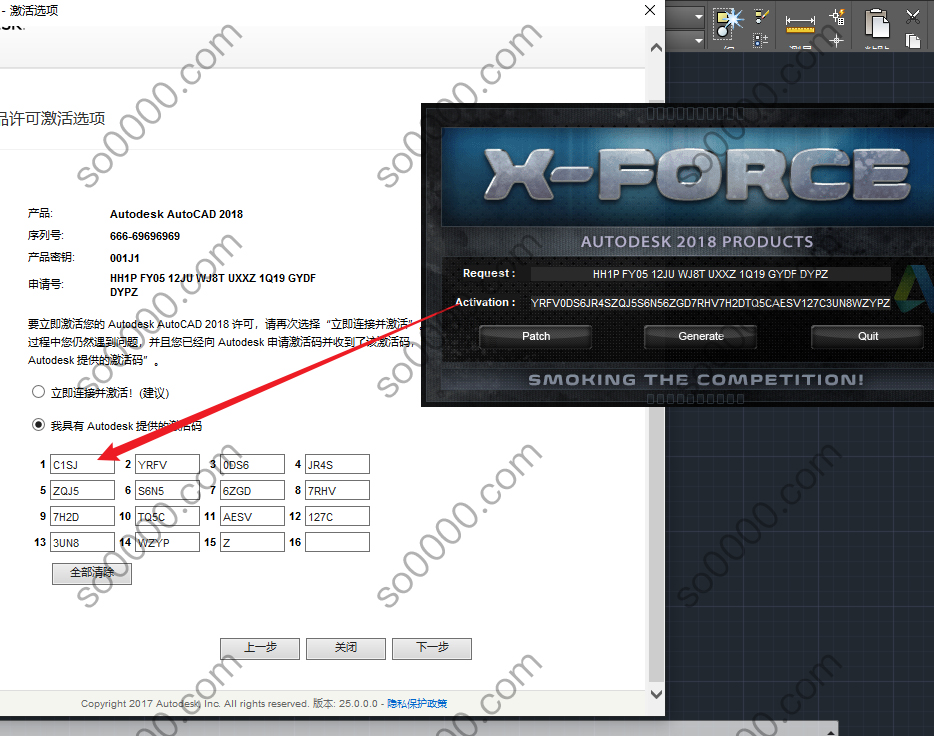934x736 pixels.
Task: Click the scroll down arrow of activation dialog
Action: 656,694
